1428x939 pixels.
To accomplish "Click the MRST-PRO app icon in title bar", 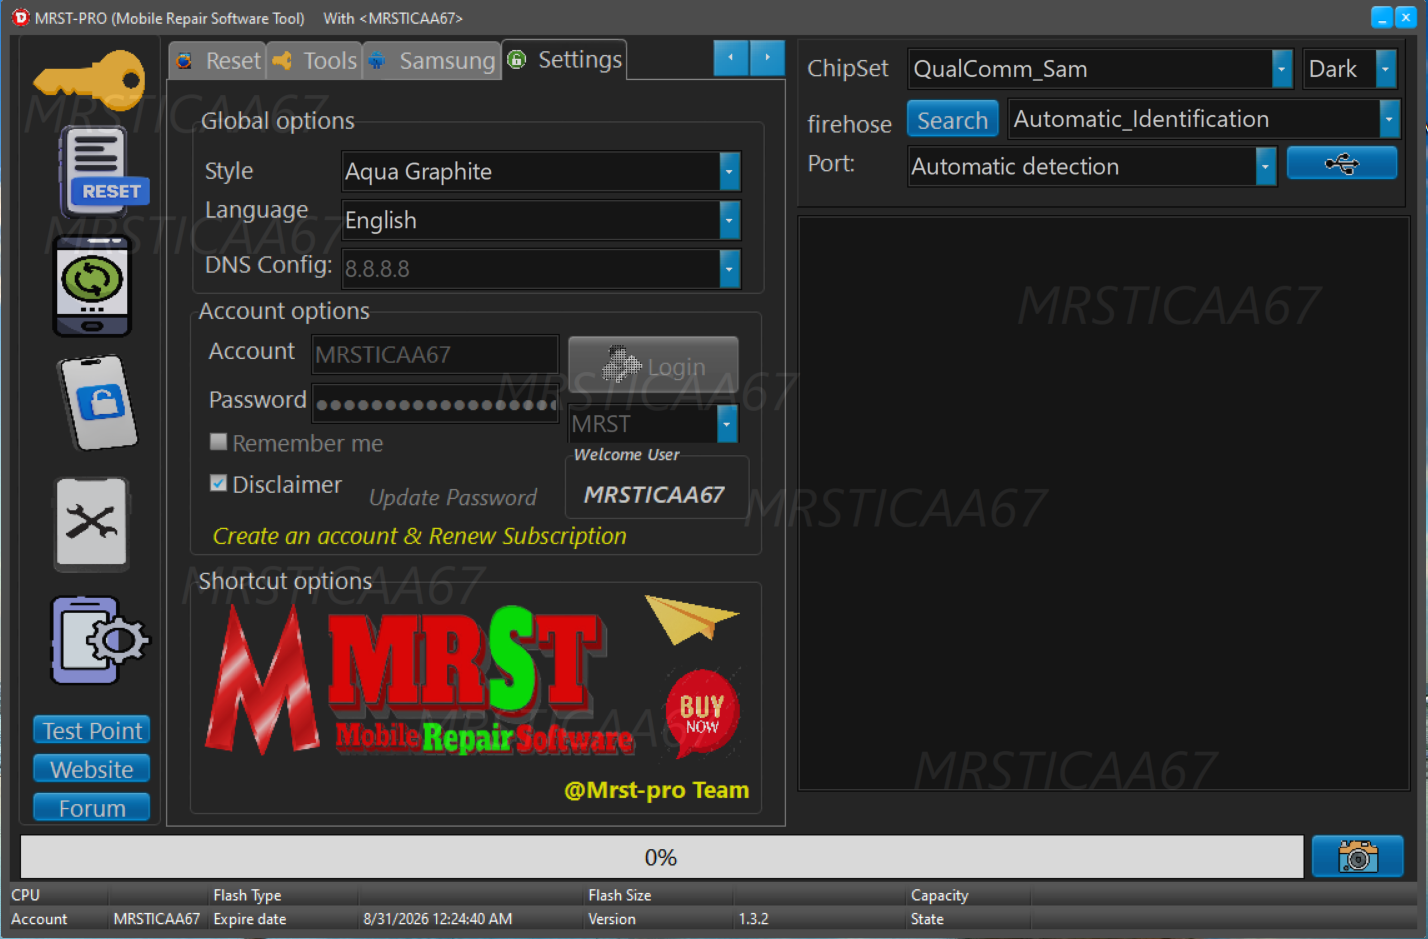I will click(20, 17).
